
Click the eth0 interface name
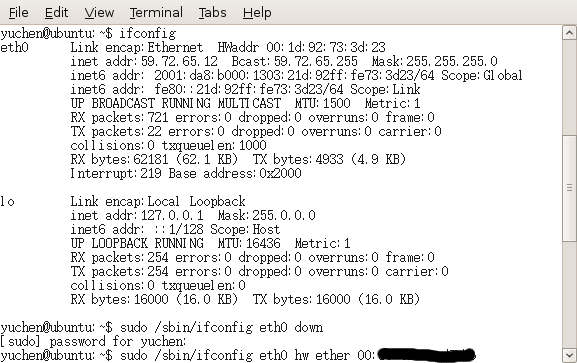point(14,47)
